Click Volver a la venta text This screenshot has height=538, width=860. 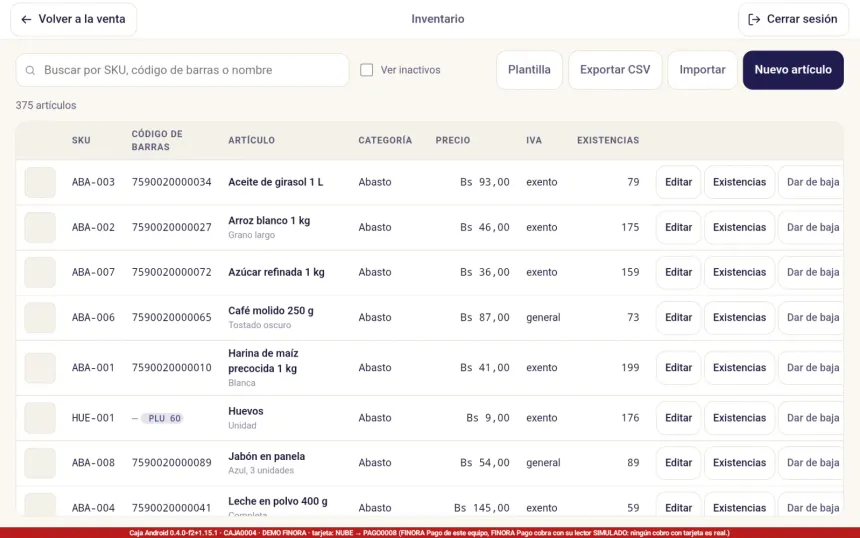[82, 19]
